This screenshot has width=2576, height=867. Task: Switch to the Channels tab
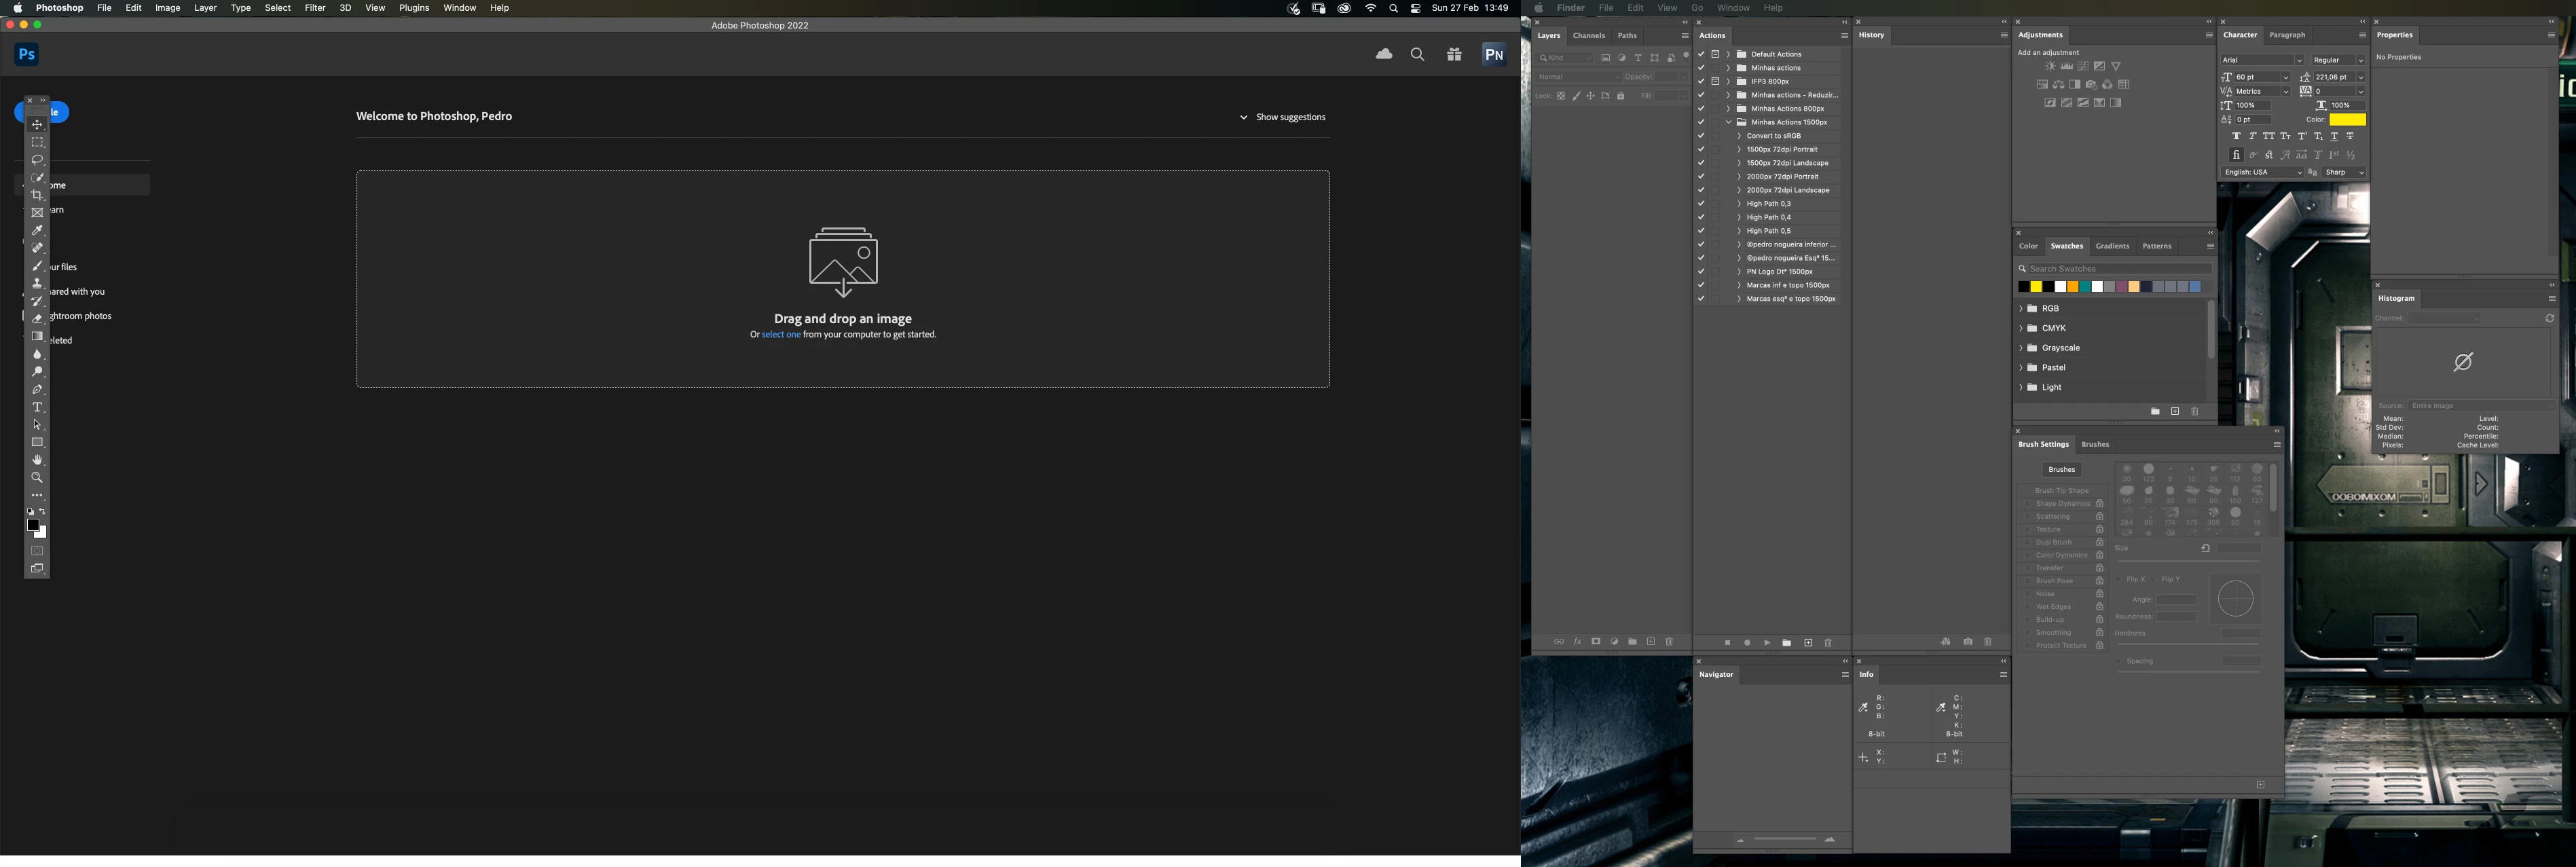pos(1588,36)
